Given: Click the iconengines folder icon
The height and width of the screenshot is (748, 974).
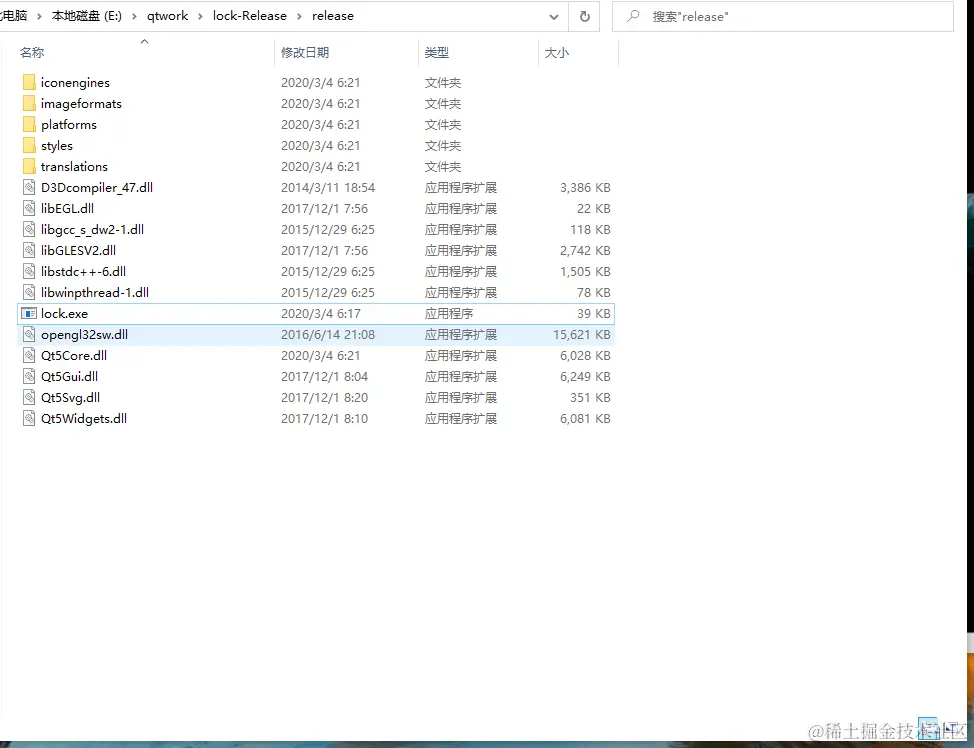Looking at the screenshot, I should coord(29,83).
